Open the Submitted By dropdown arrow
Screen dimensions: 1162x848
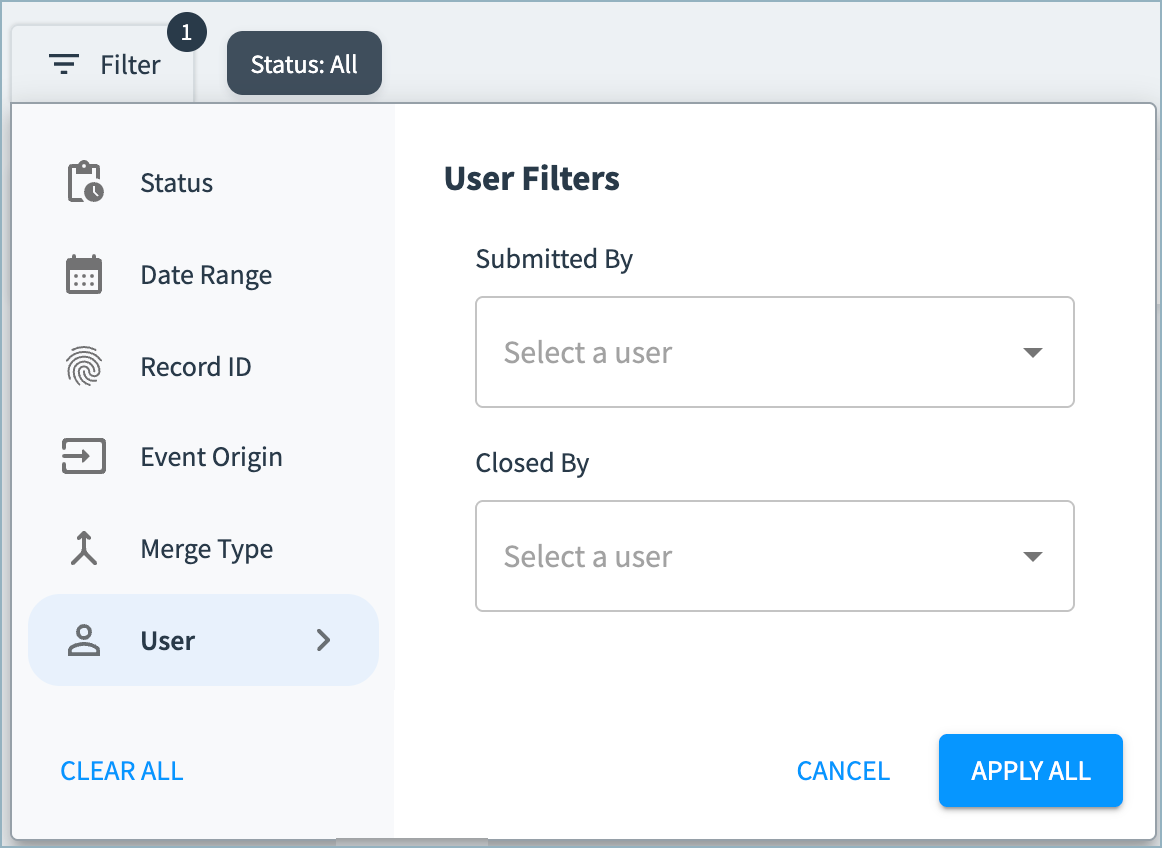[x=1033, y=353]
